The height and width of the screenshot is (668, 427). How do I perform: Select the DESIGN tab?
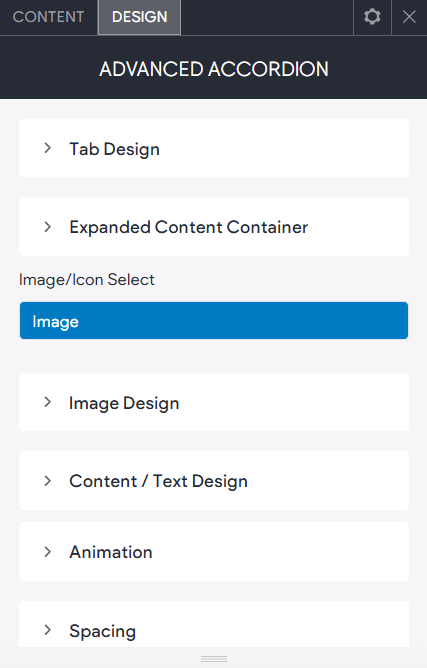(139, 17)
